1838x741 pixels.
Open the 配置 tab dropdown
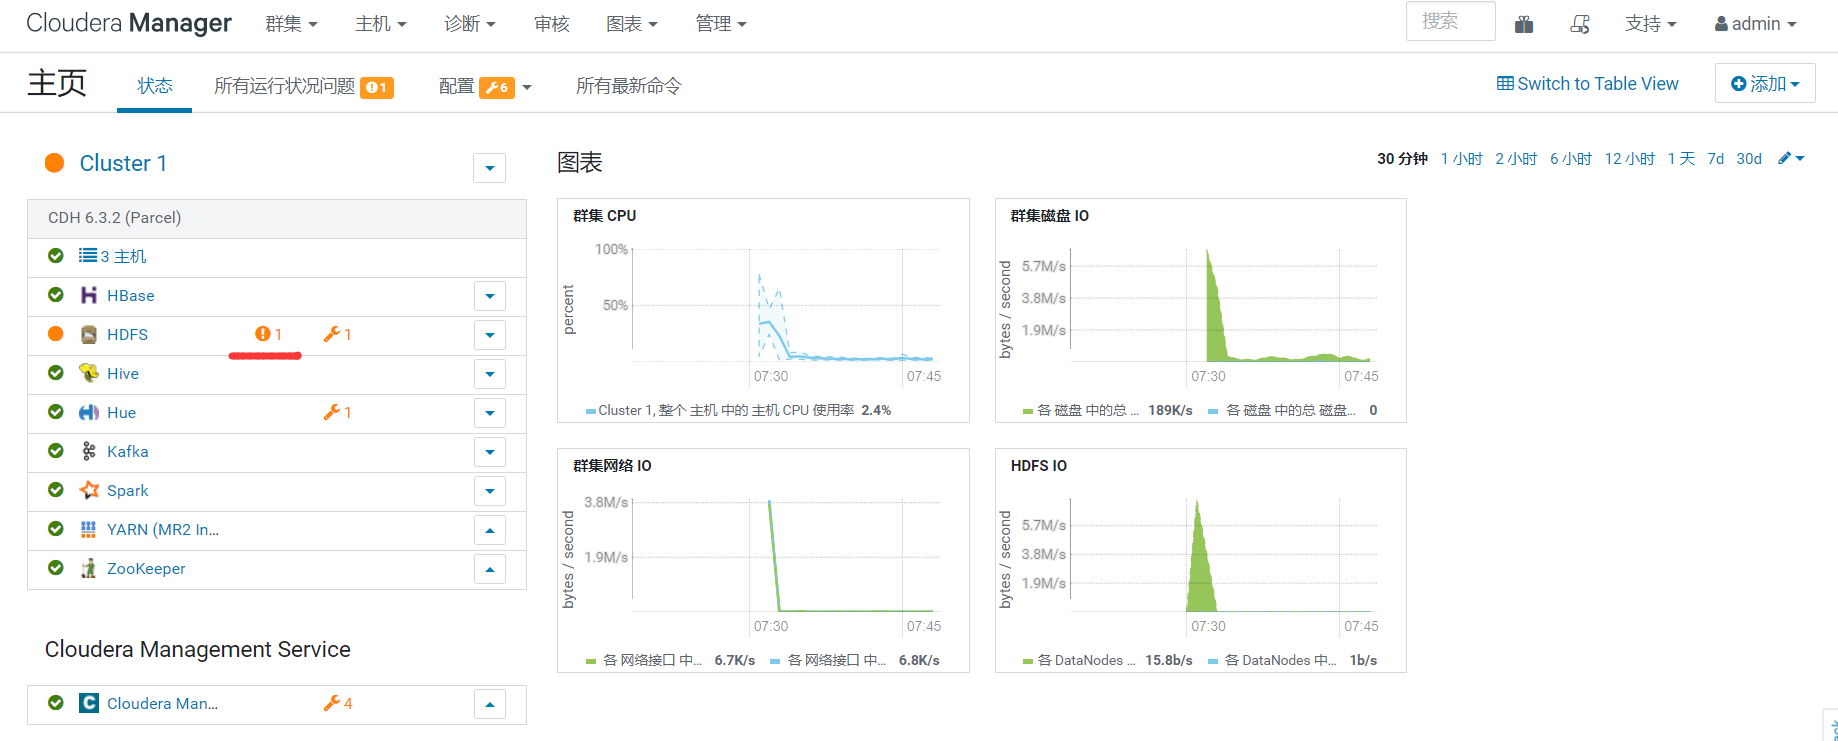[485, 86]
